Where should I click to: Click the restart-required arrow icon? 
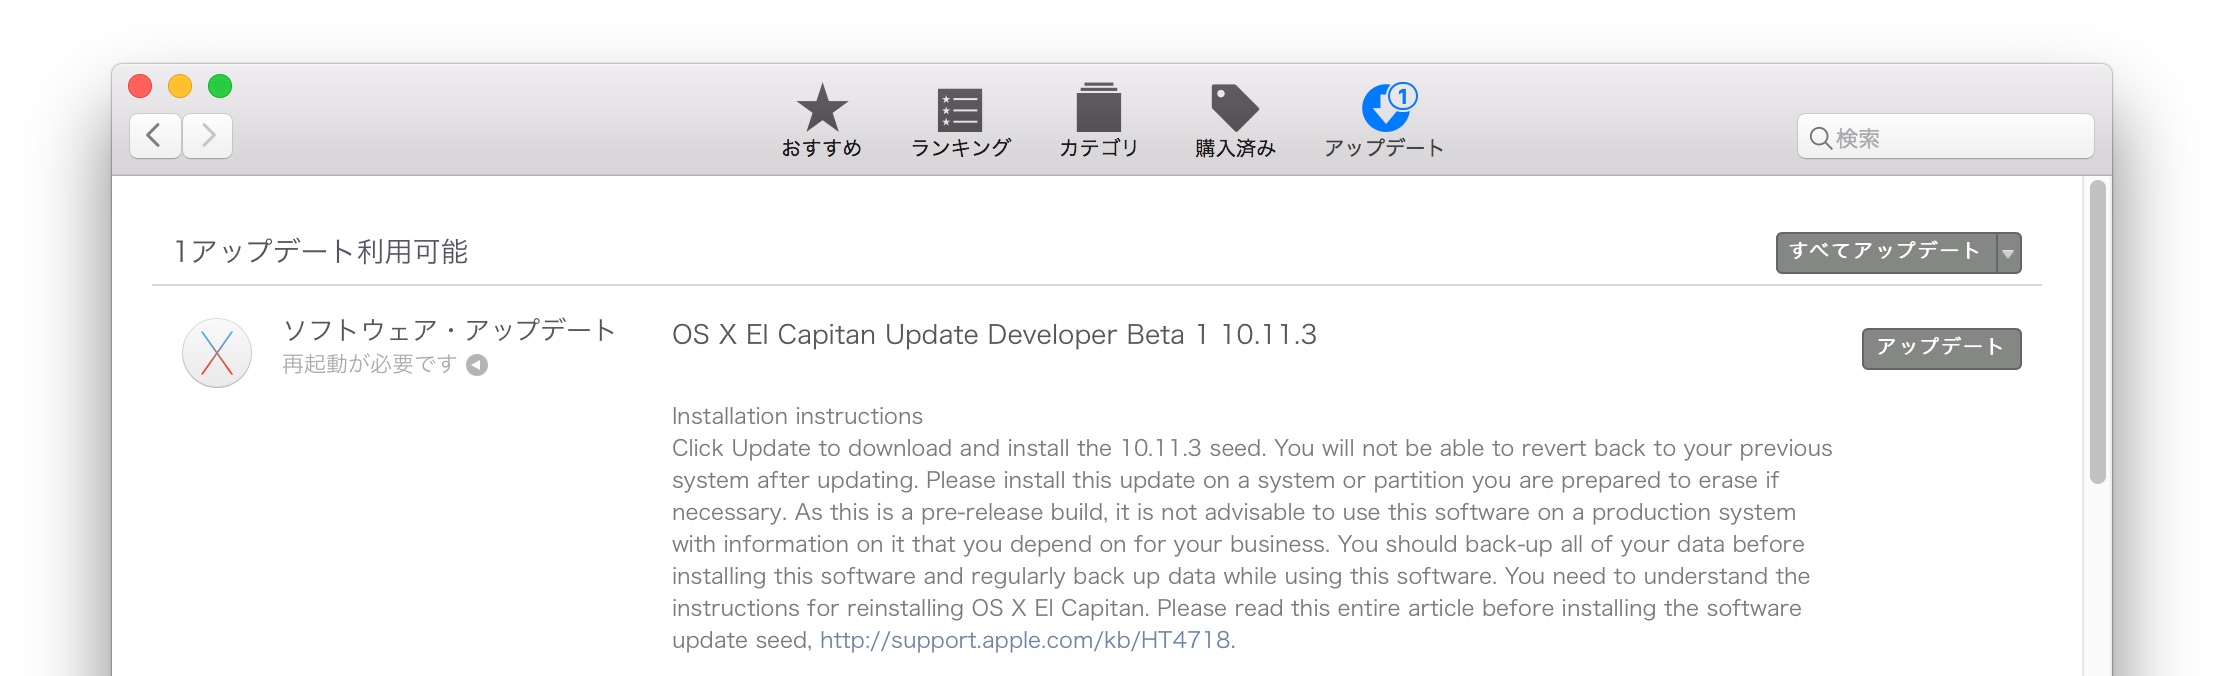478,365
